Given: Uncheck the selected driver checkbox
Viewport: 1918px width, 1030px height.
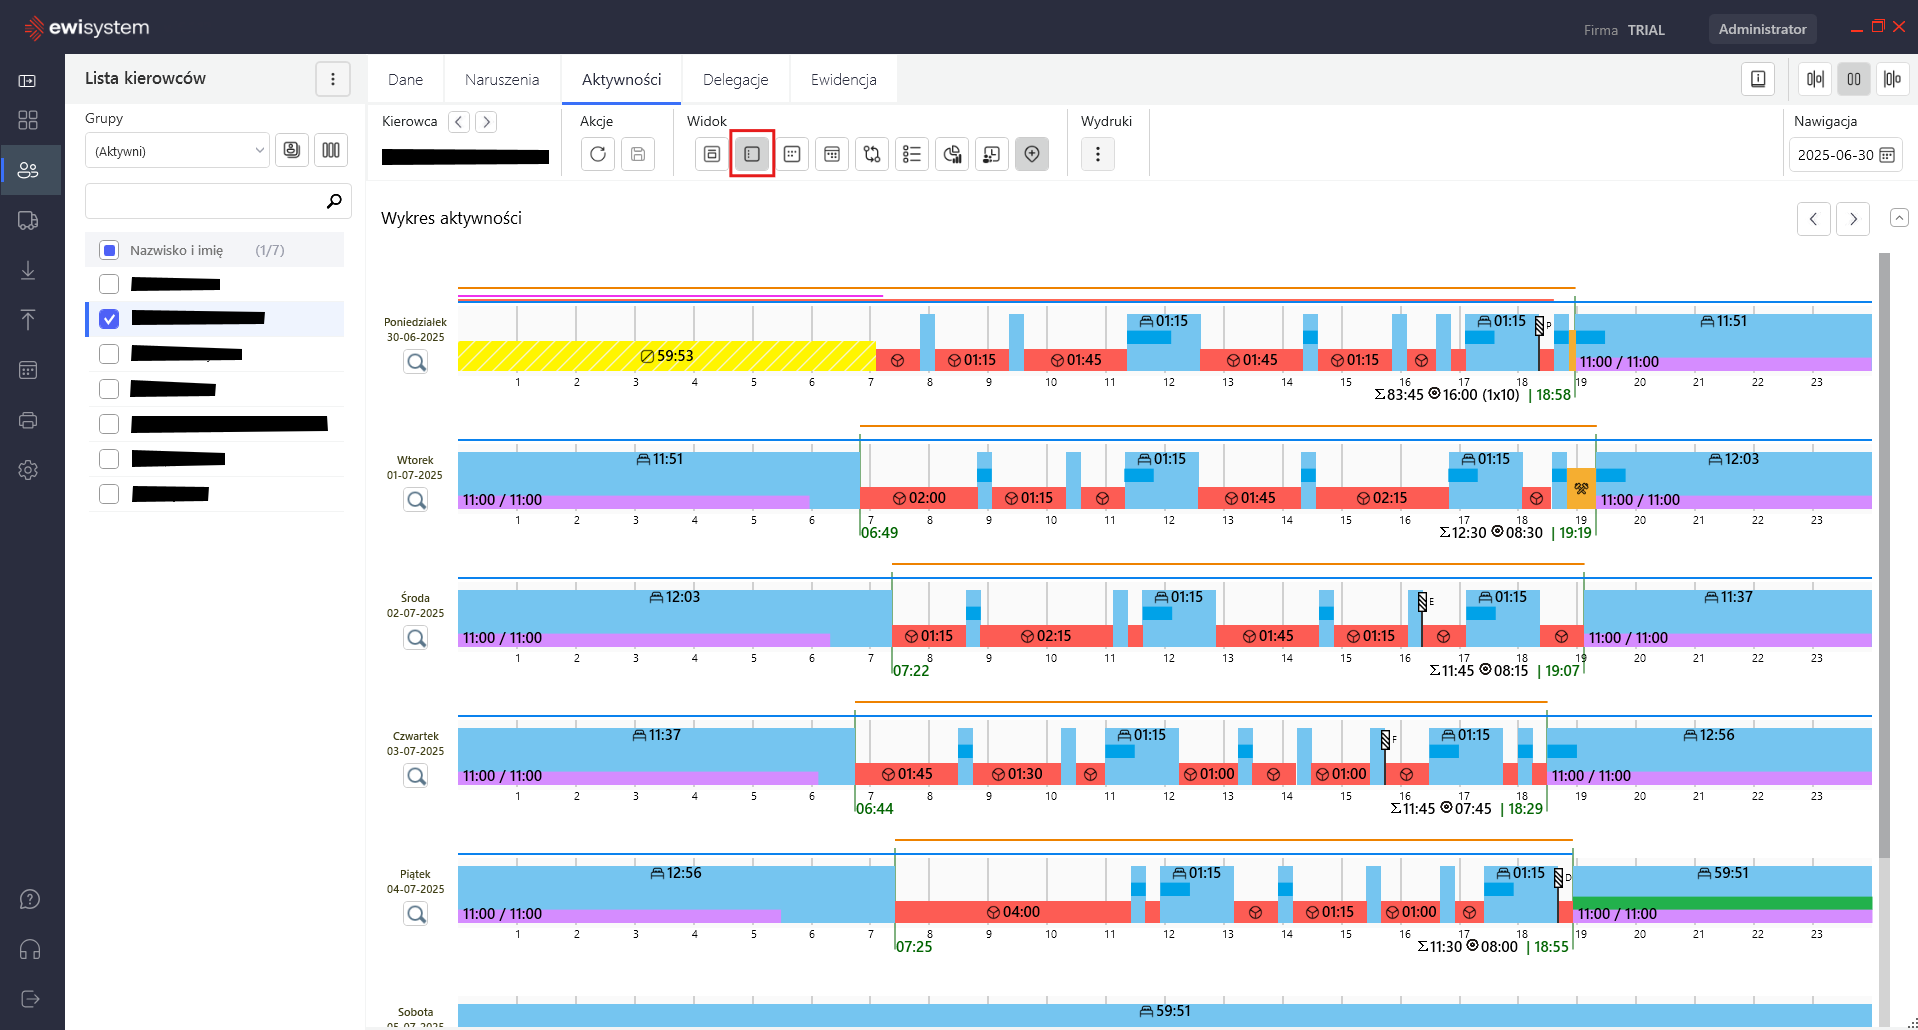Looking at the screenshot, I should point(110,319).
